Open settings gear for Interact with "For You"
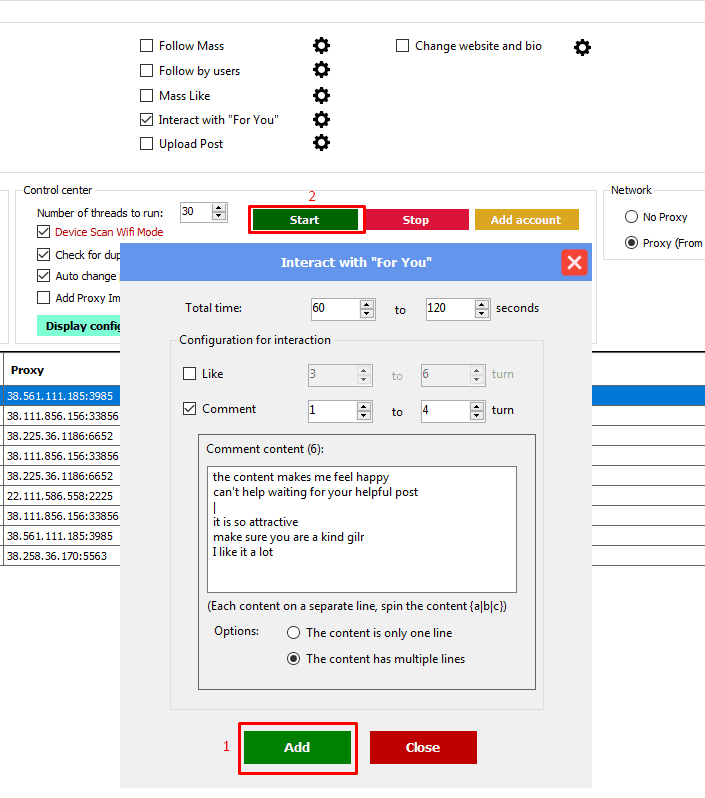The width and height of the screenshot is (705, 798). tap(321, 120)
